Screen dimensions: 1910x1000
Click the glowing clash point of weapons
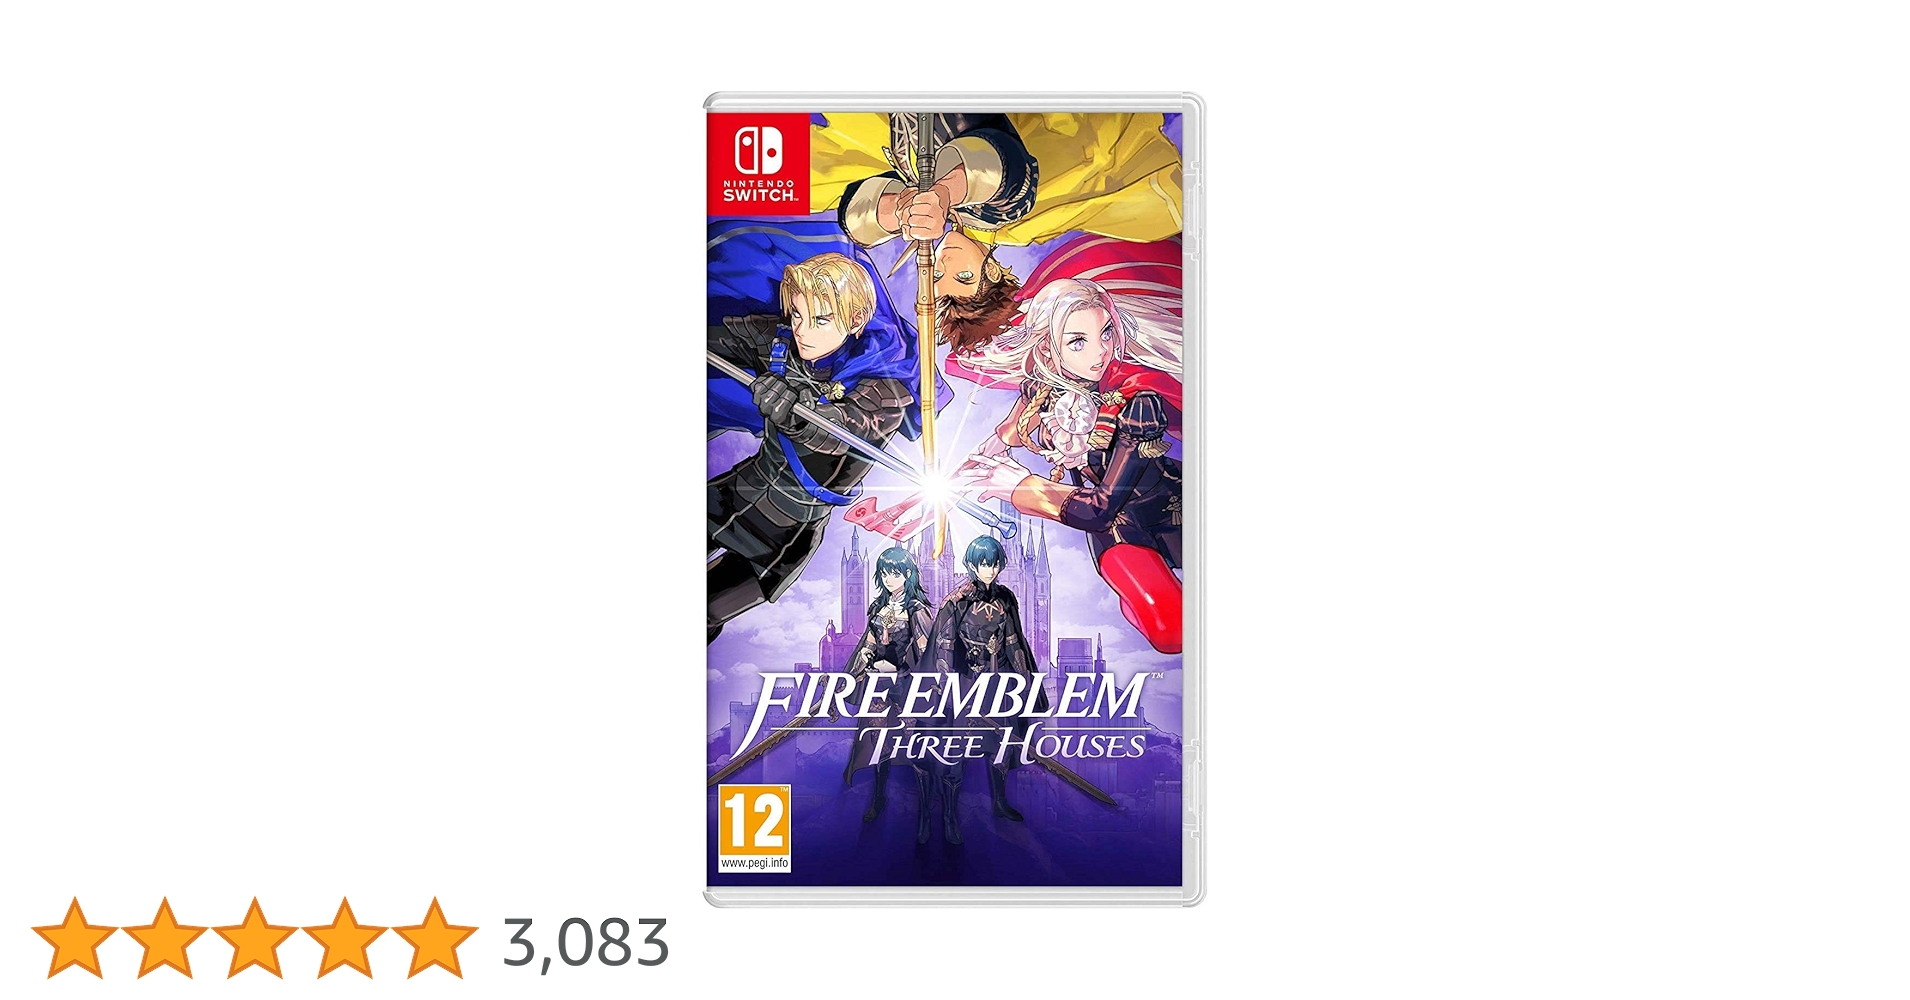coord(937,487)
